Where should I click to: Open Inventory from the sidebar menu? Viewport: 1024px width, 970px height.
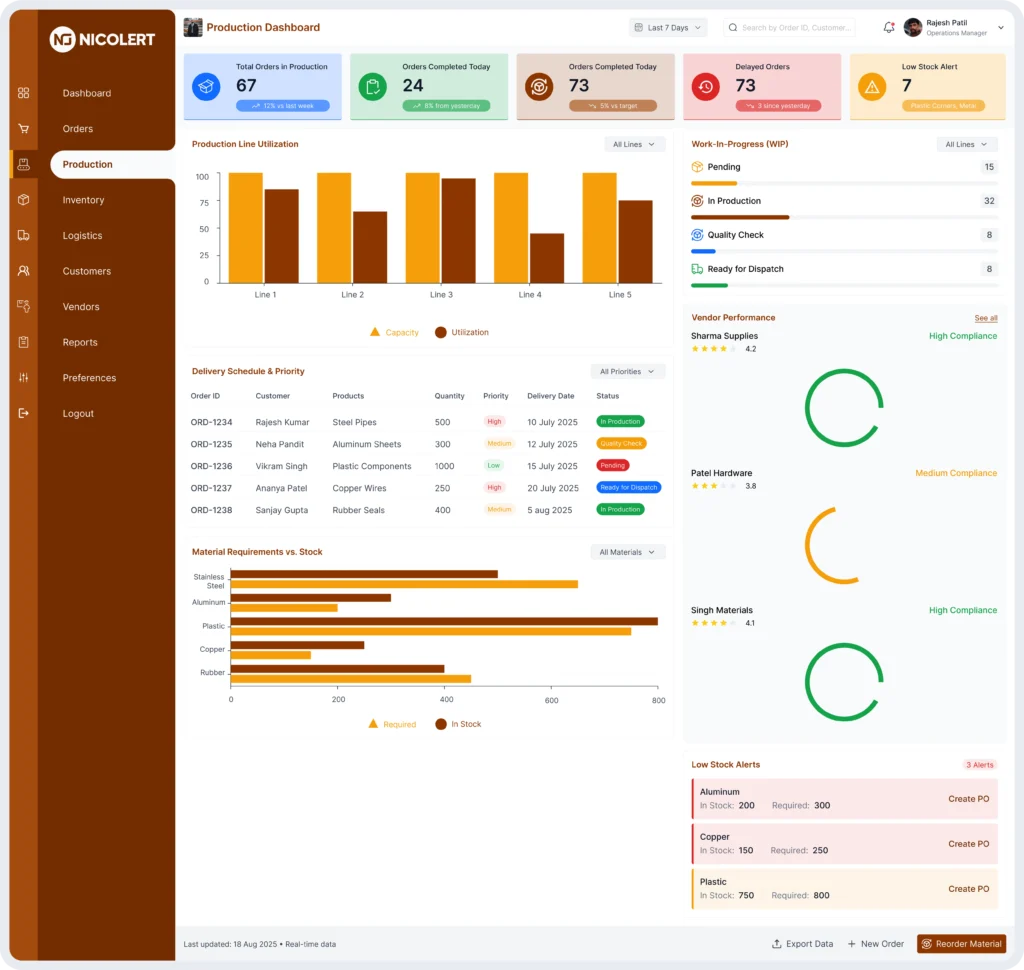point(83,200)
